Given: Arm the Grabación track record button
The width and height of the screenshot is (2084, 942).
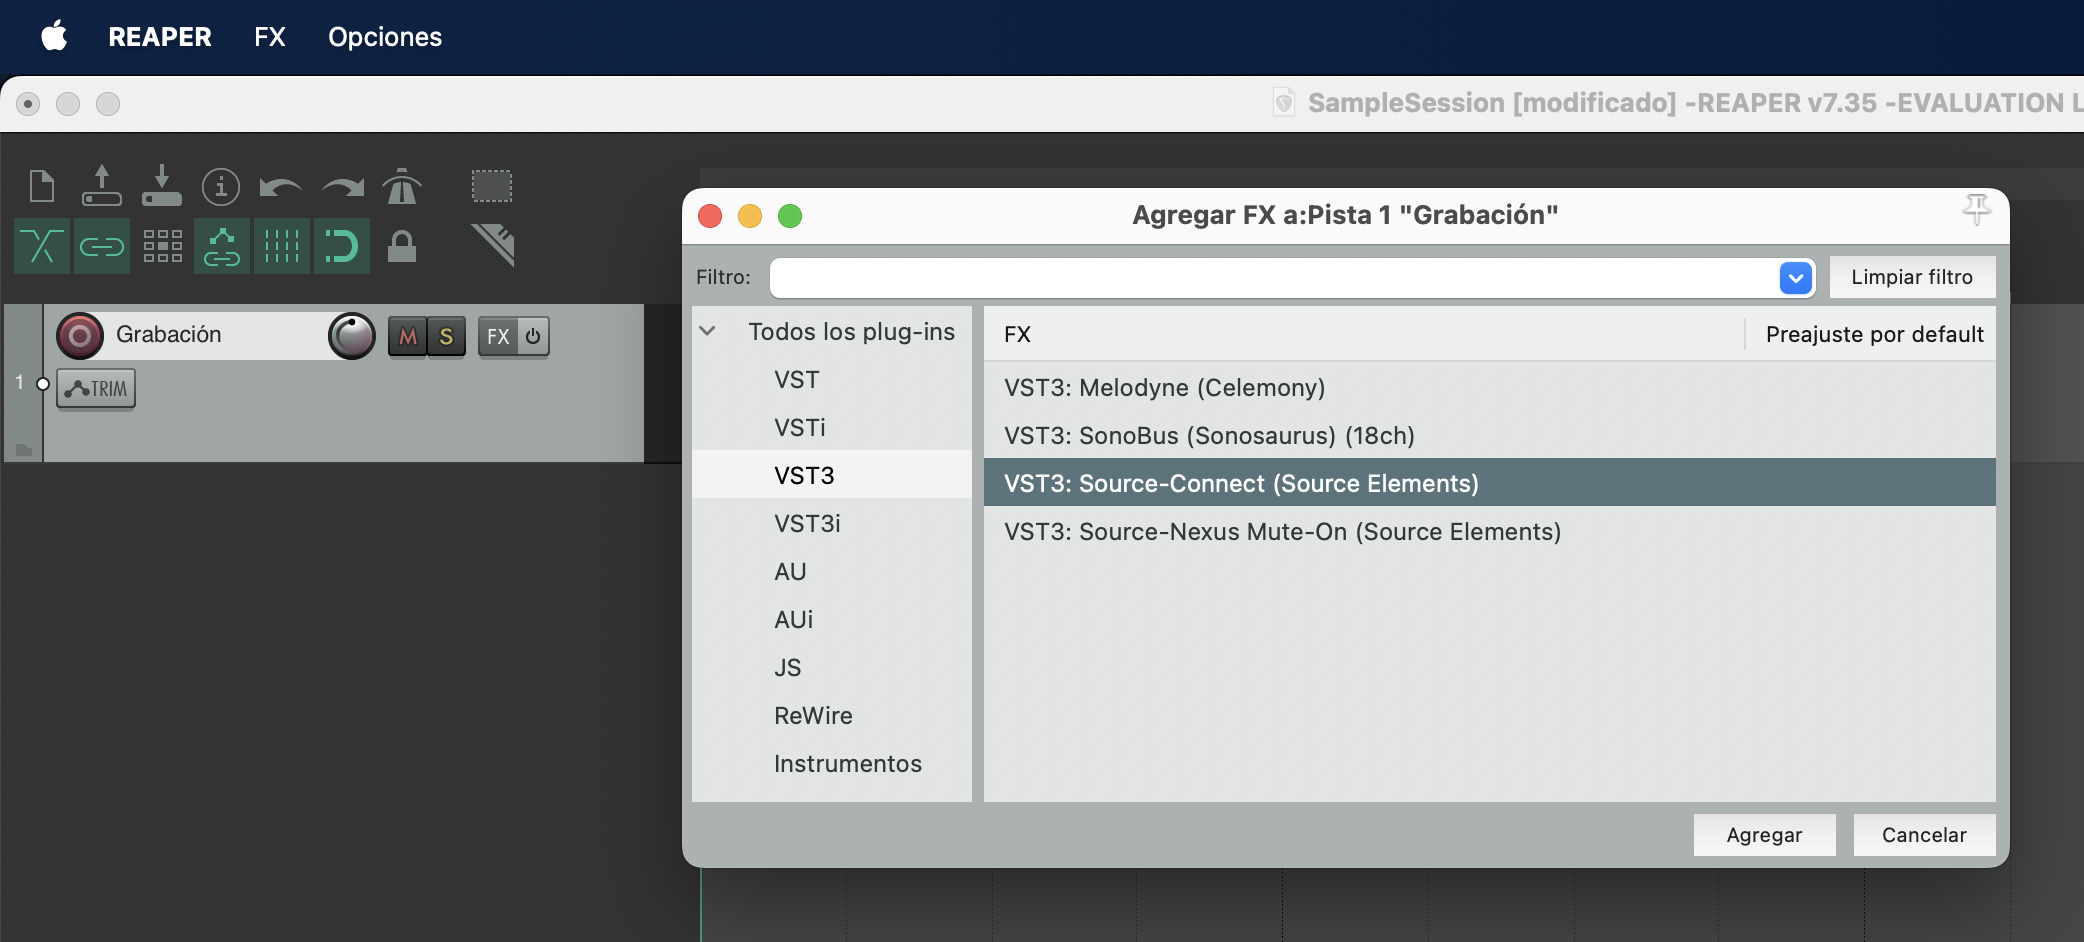Looking at the screenshot, I should coord(80,336).
